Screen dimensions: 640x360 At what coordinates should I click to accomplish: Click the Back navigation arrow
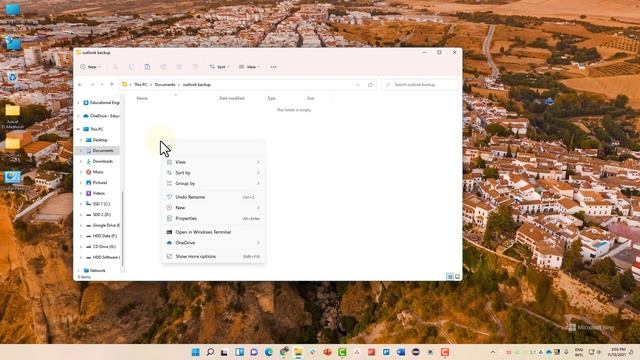pos(80,85)
